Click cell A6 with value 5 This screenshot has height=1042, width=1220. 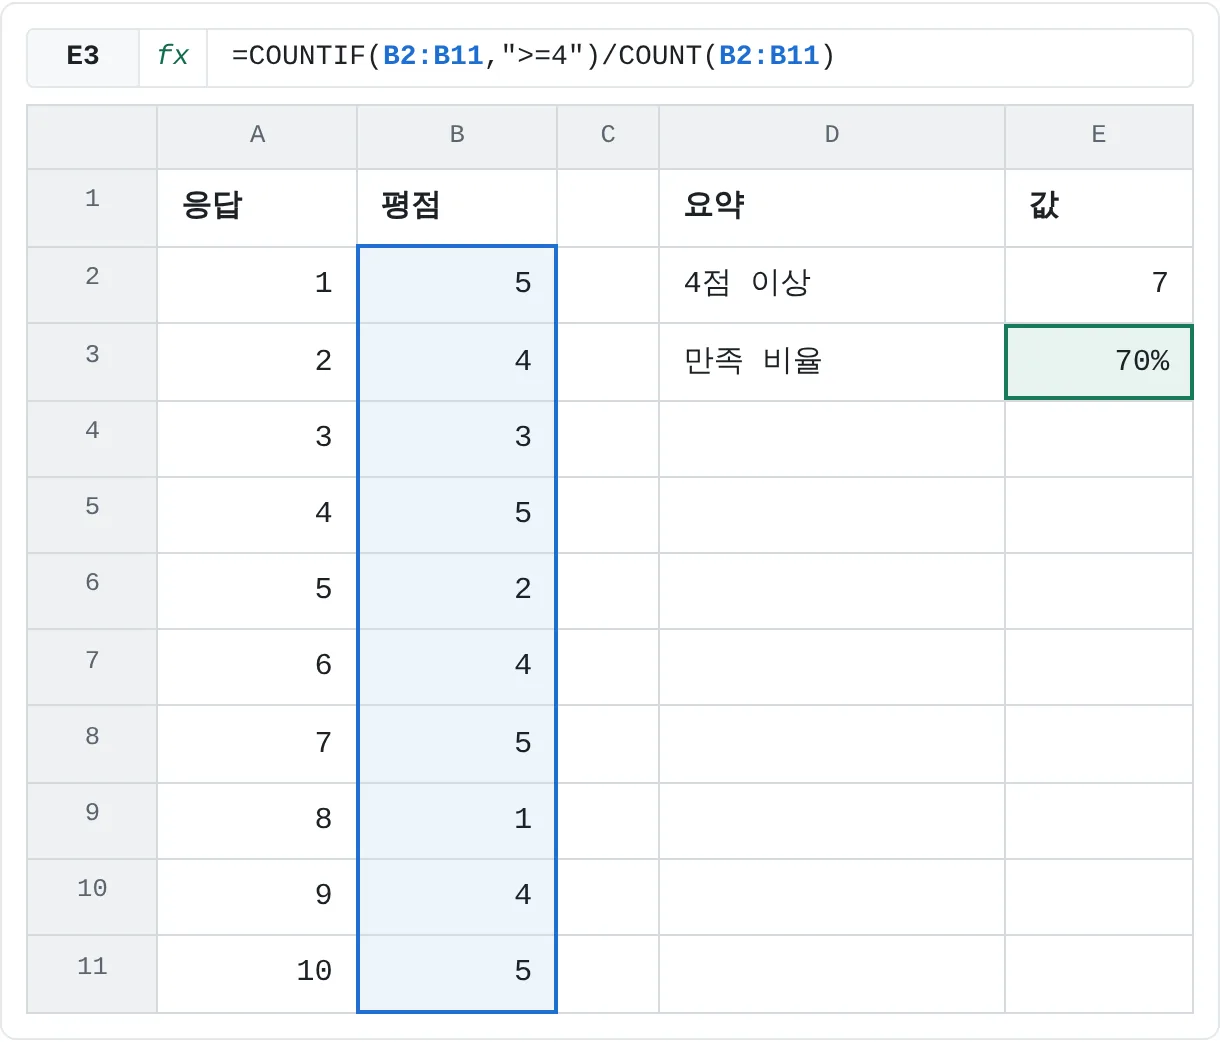pyautogui.click(x=257, y=591)
